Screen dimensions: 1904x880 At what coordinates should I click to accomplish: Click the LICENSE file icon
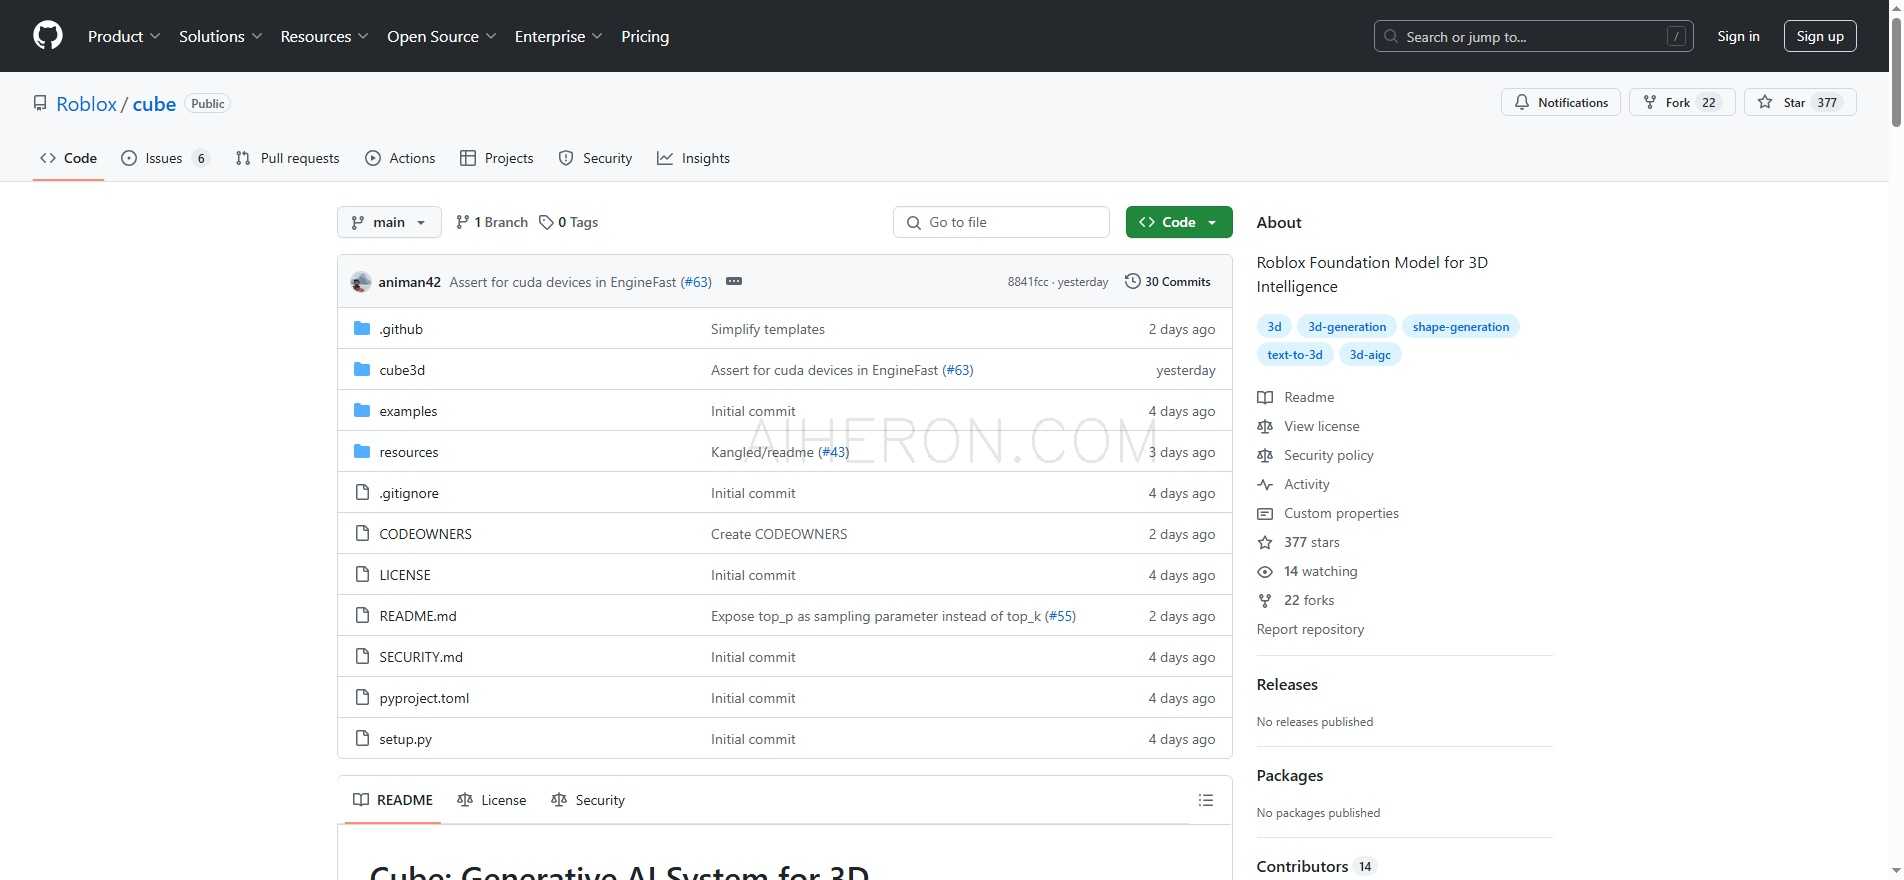[362, 575]
